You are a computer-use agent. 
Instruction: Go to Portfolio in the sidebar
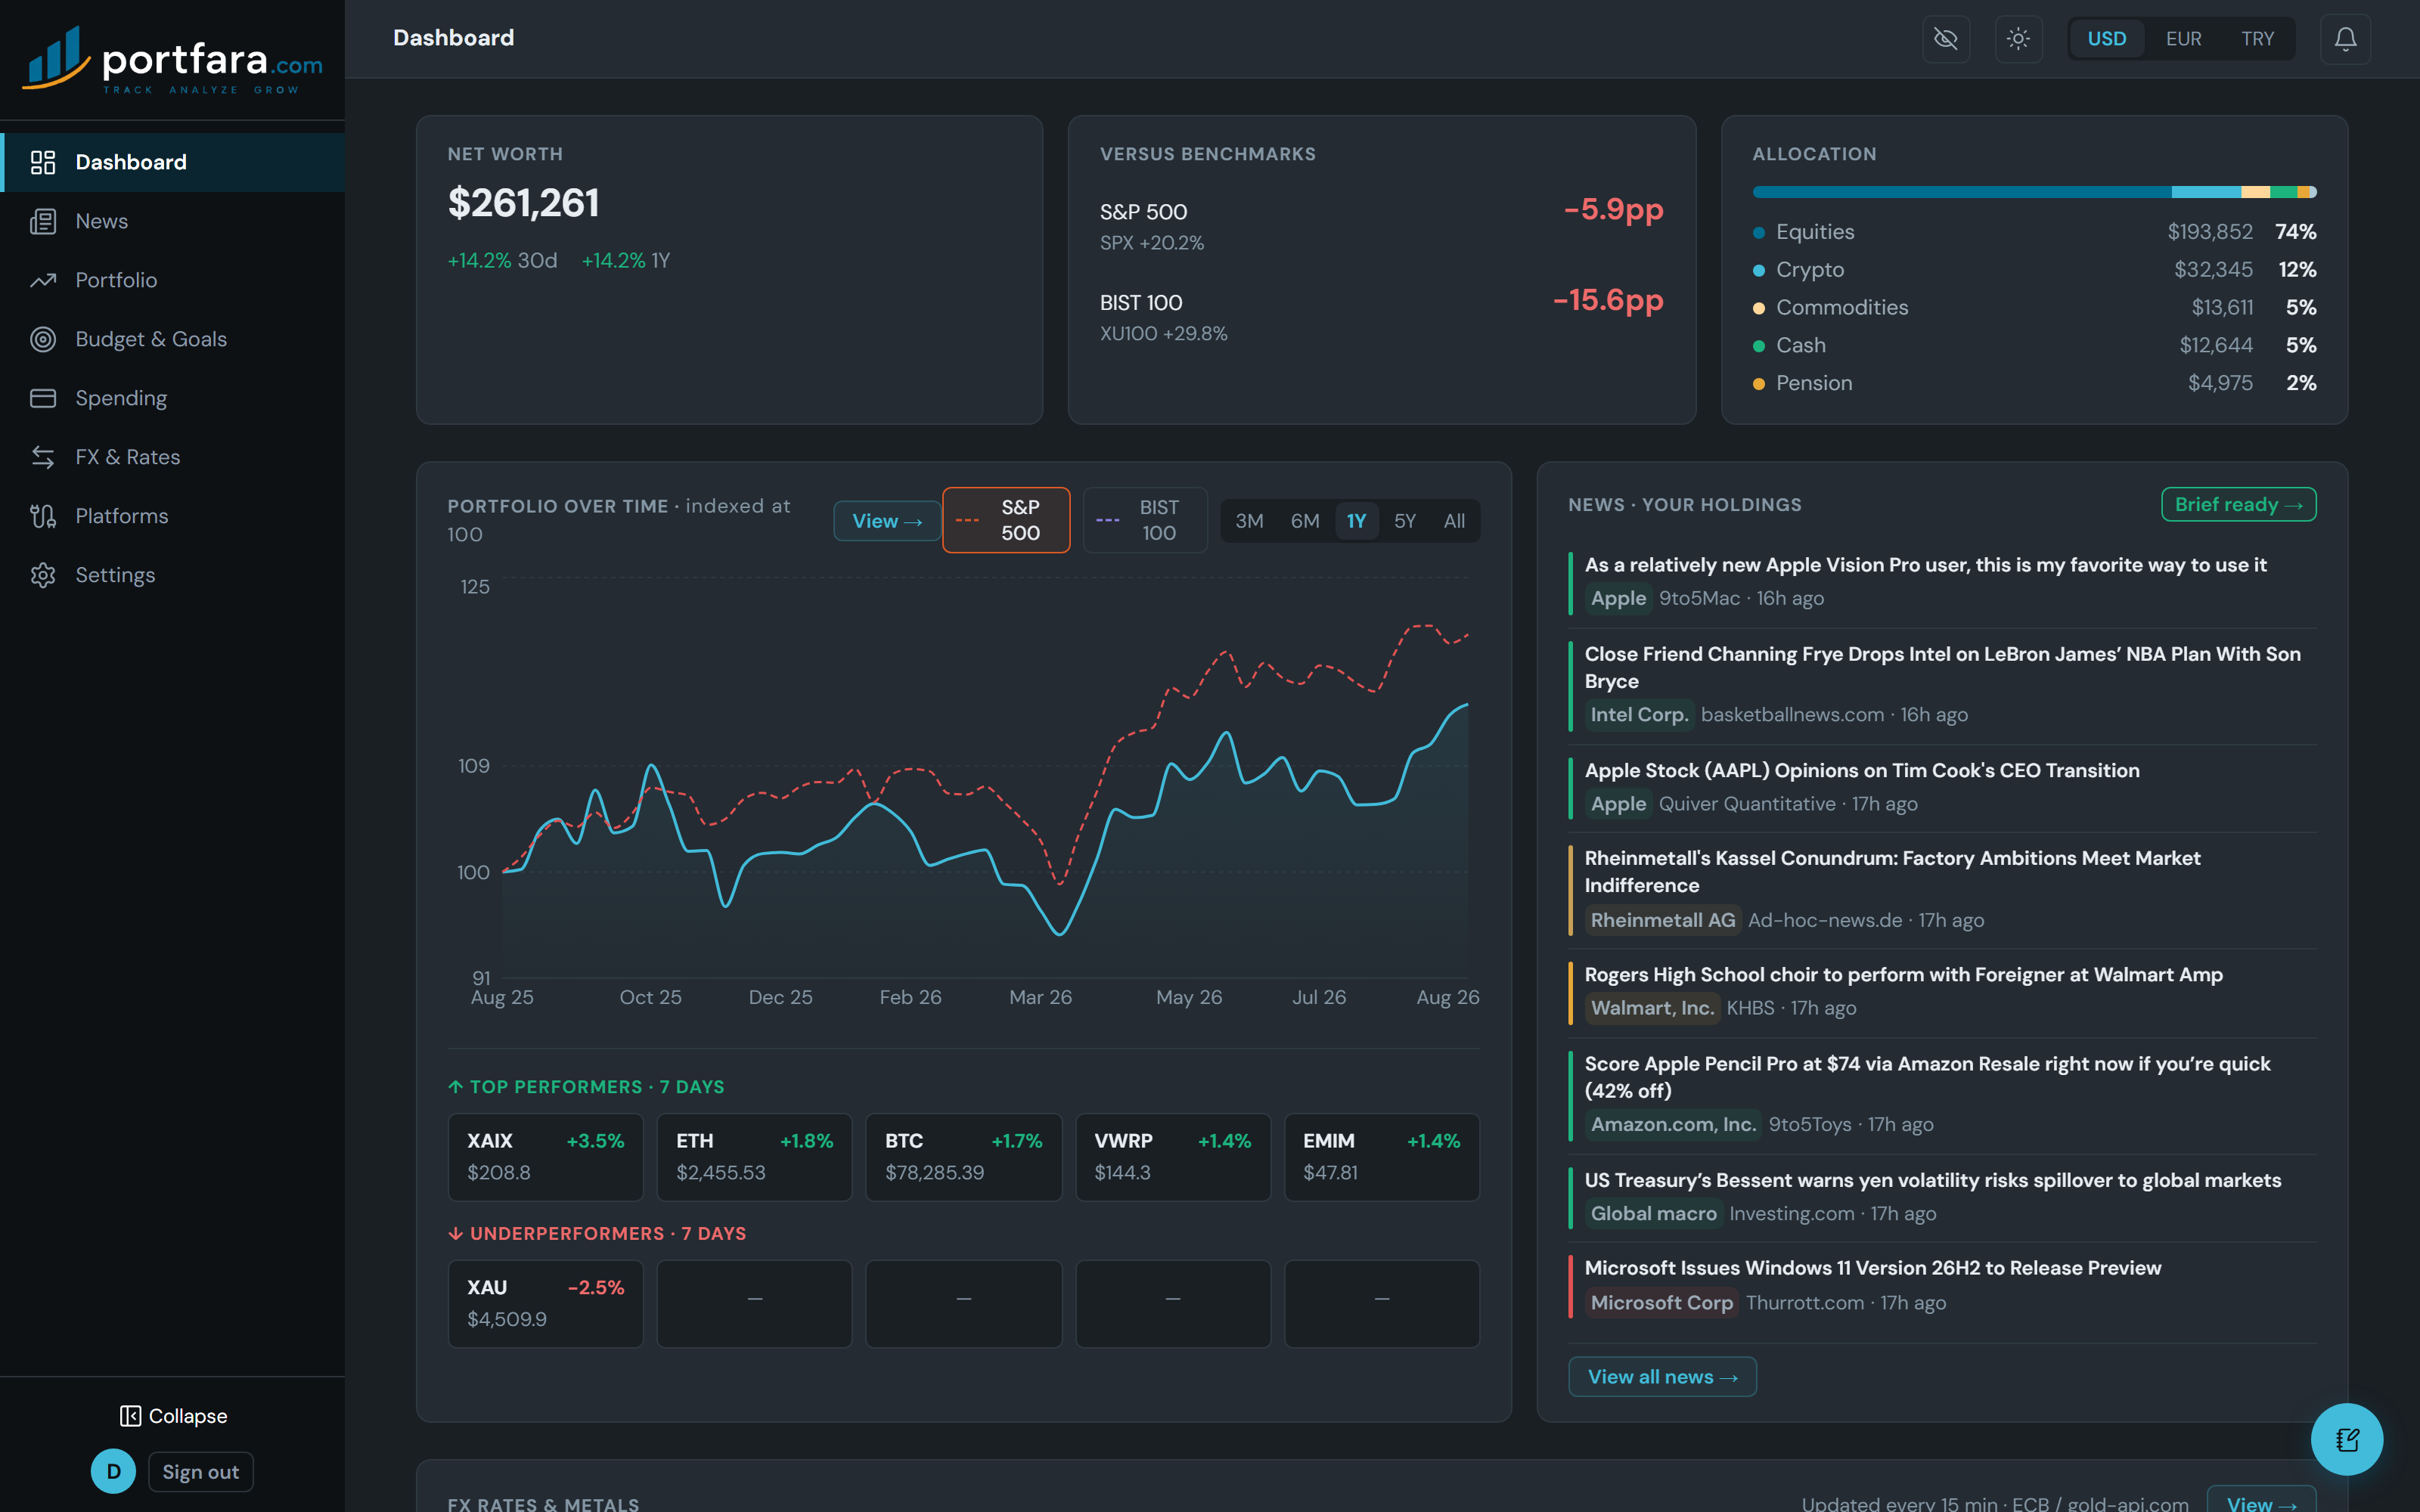pyautogui.click(x=172, y=280)
